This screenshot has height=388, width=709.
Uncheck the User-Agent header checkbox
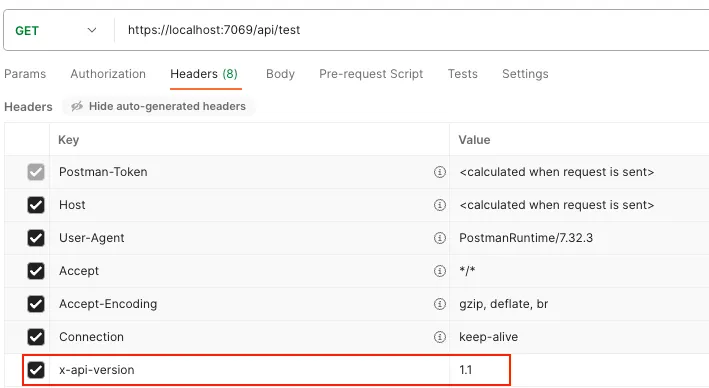coord(36,238)
